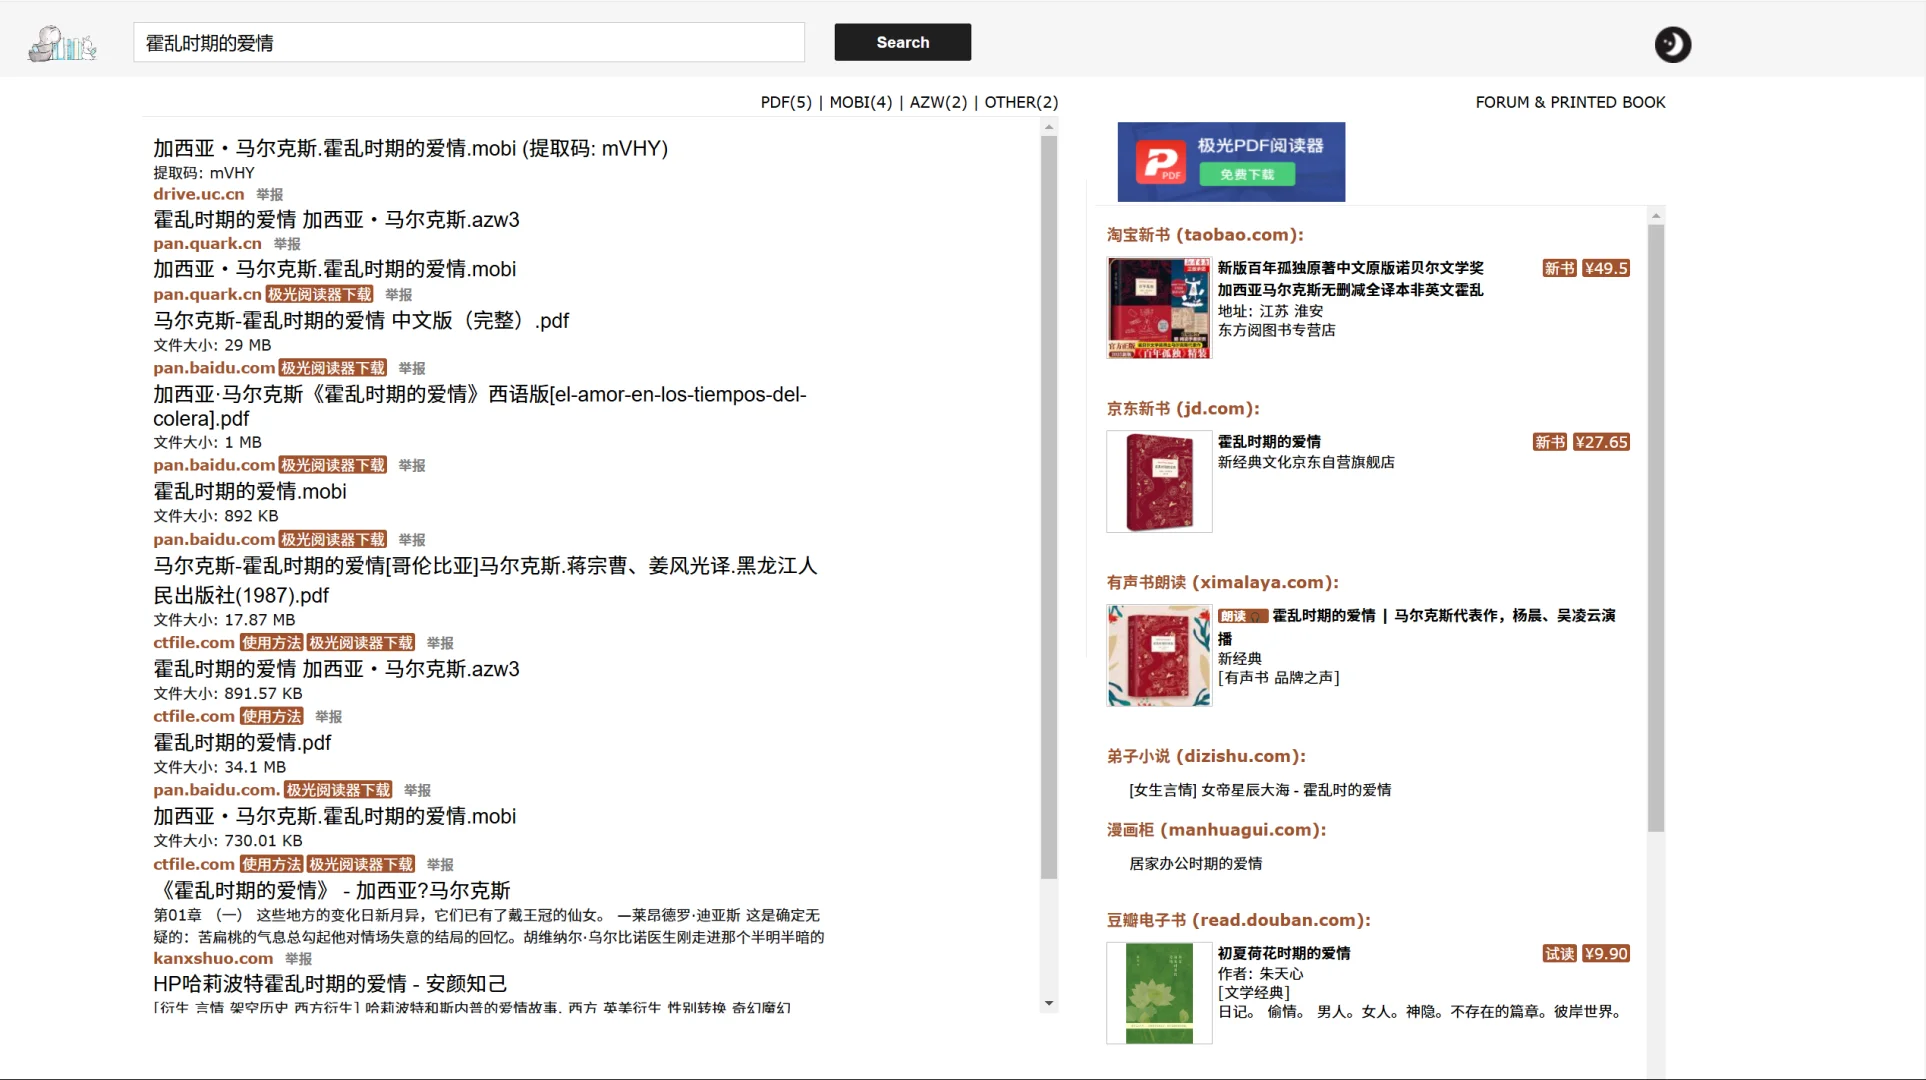
Task: Focus the search input field
Action: click(469, 43)
